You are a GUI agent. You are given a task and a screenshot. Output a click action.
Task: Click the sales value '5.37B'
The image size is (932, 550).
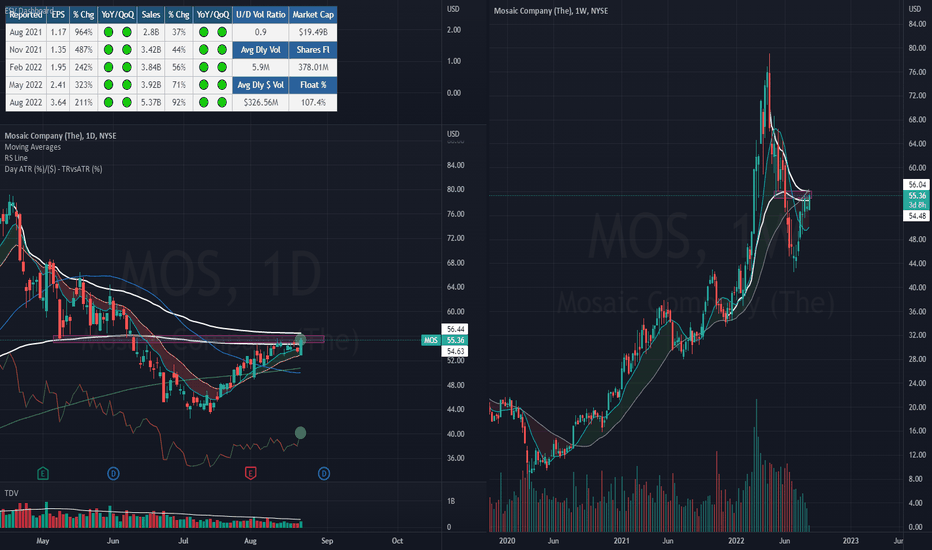(x=150, y=102)
